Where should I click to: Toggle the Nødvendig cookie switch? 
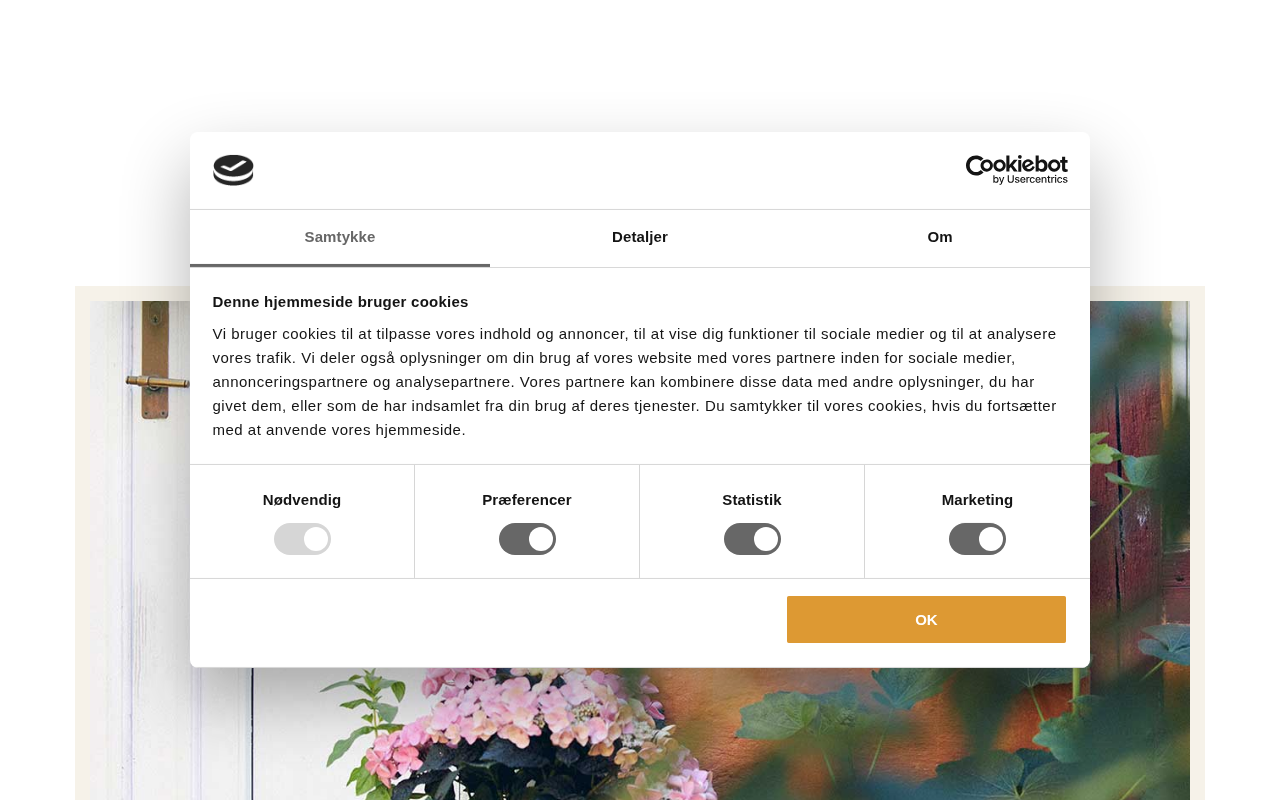click(302, 539)
